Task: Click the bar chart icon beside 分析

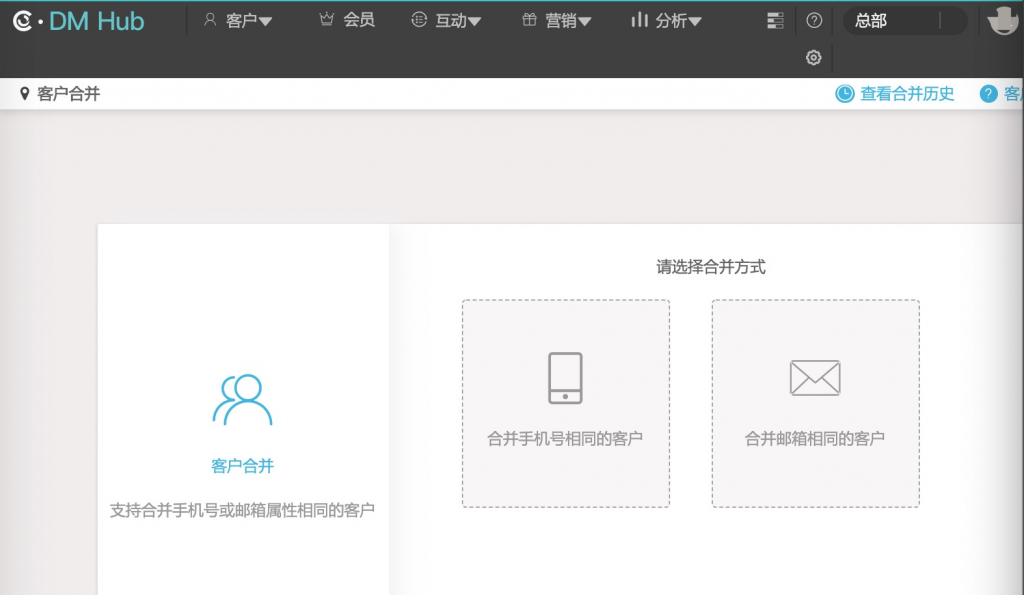Action: 639,20
